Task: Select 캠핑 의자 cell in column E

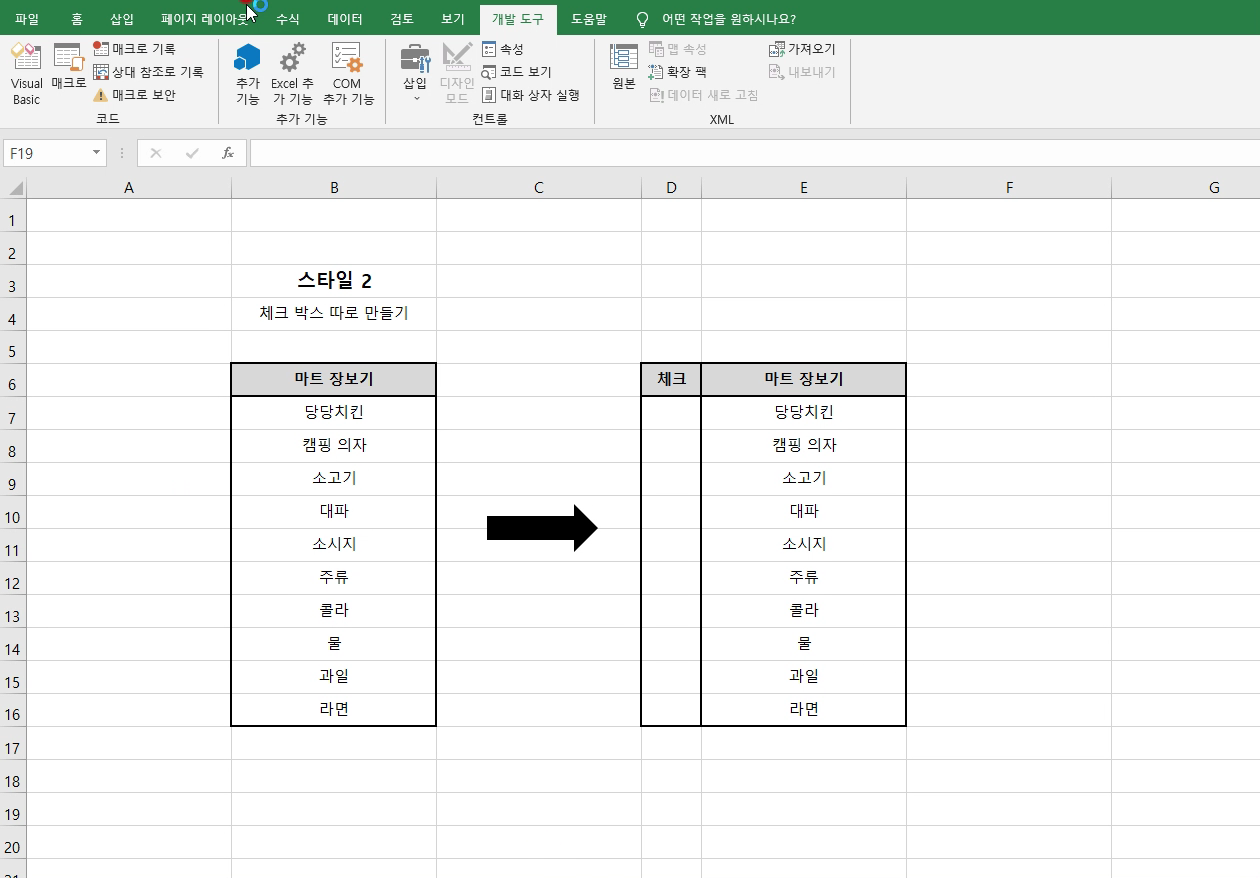Action: click(804, 445)
